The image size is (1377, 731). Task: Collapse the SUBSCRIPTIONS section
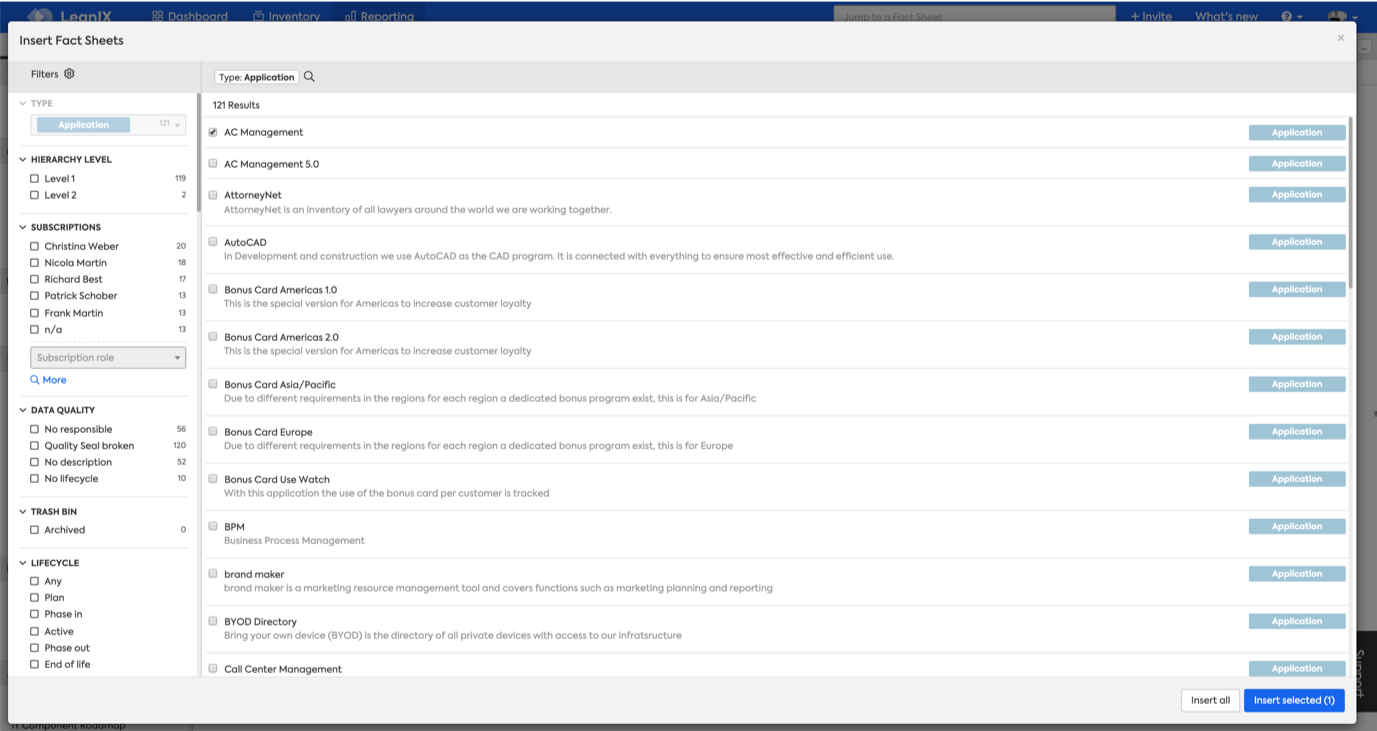point(23,227)
